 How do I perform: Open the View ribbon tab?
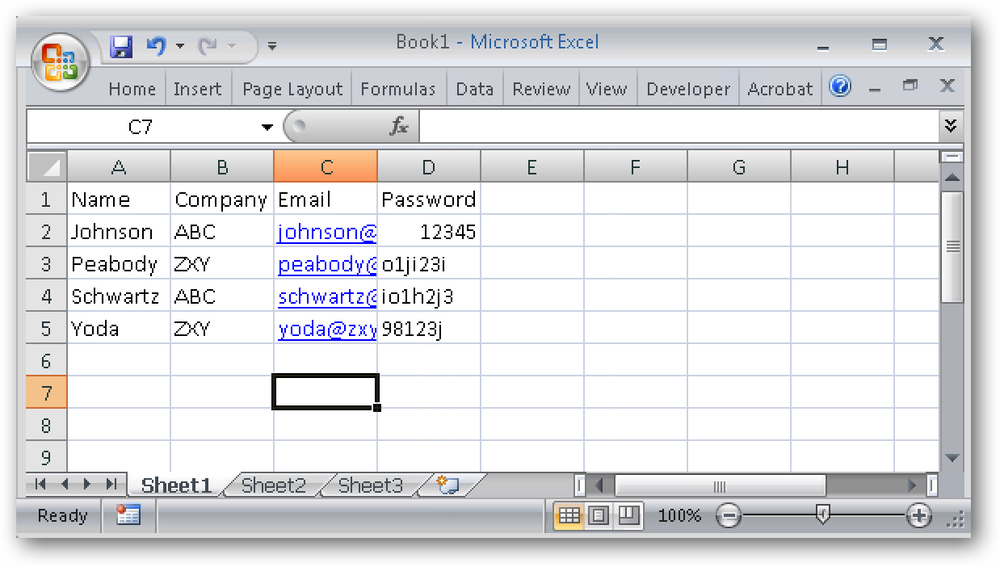click(607, 89)
